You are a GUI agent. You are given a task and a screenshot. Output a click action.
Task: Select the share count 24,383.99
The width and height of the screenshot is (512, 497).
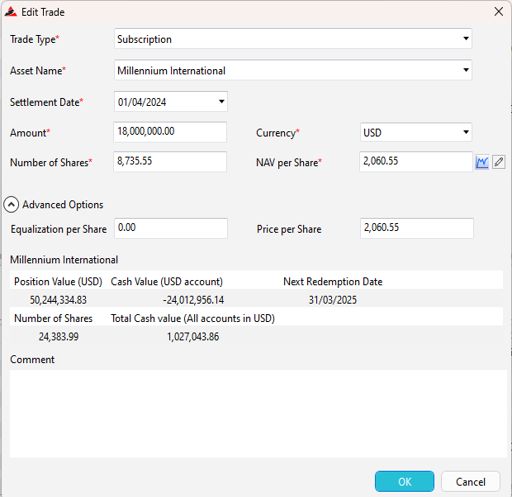point(59,337)
